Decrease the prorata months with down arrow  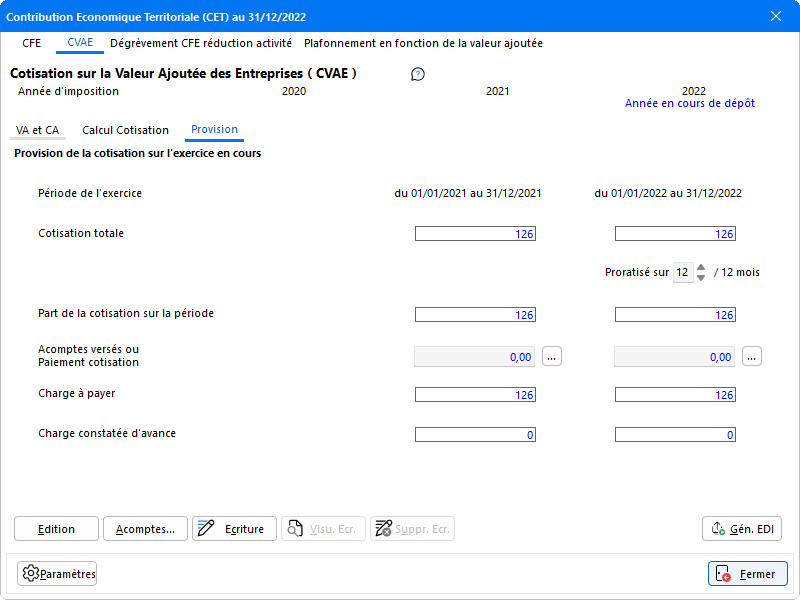701,278
